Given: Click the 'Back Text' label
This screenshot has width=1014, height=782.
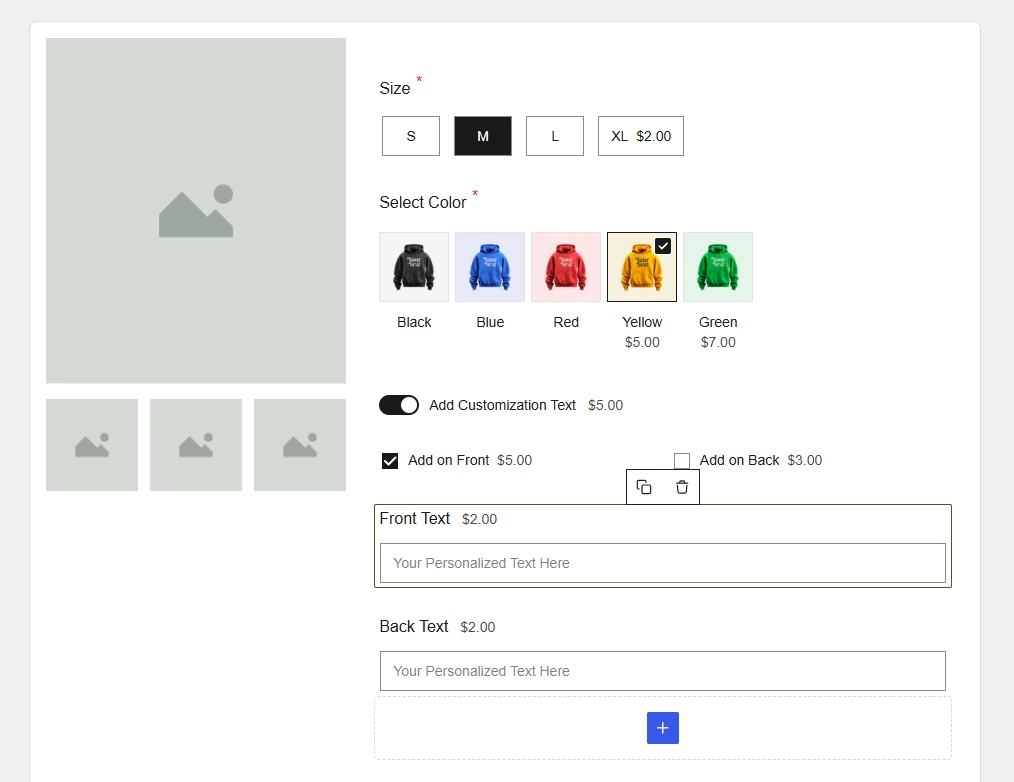Looking at the screenshot, I should (x=414, y=627).
